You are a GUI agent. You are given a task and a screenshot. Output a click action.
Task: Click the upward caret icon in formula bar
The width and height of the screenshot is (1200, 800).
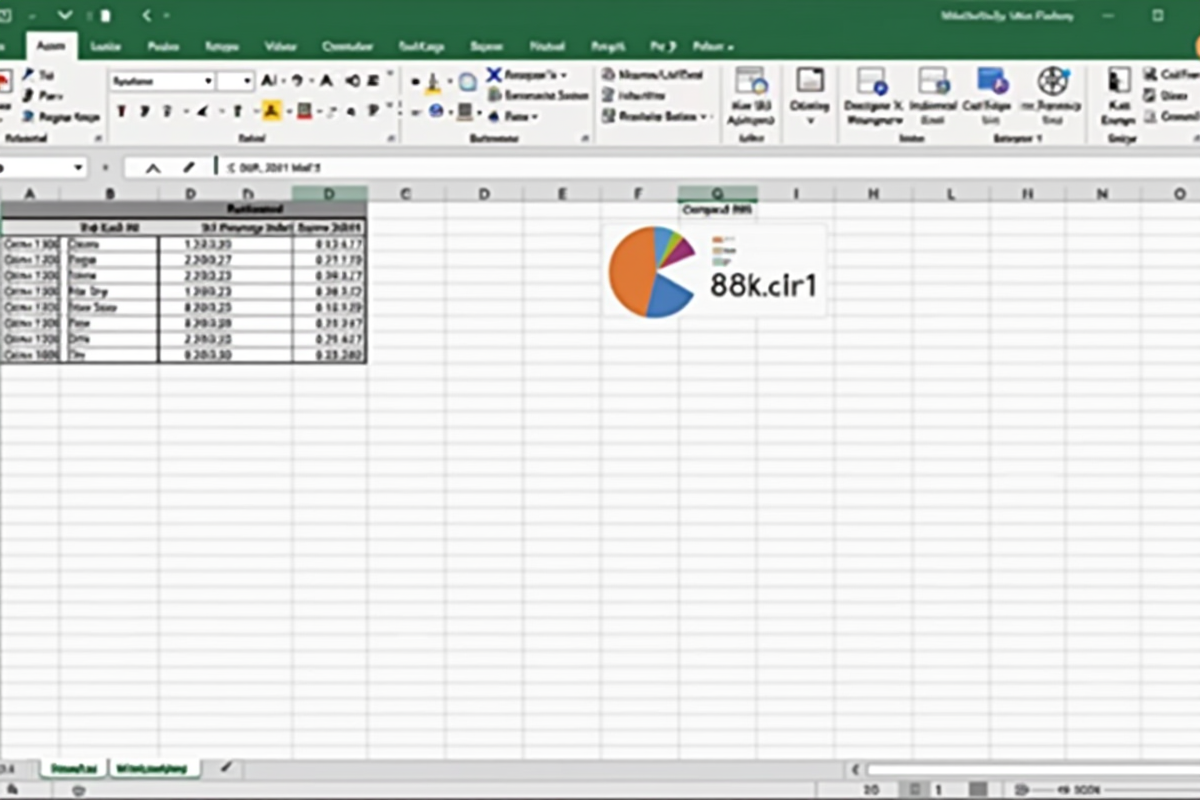pyautogui.click(x=153, y=167)
